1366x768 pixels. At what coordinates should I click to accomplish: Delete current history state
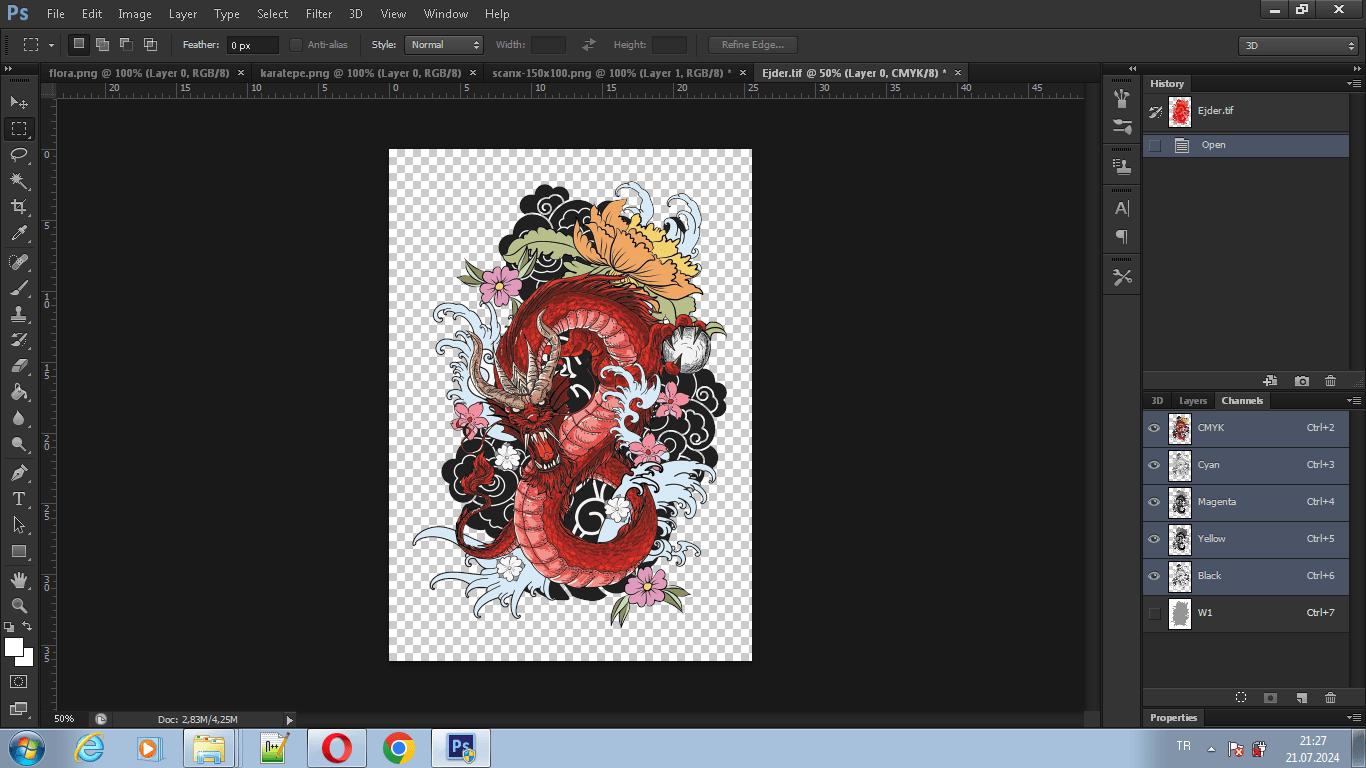(x=1330, y=381)
